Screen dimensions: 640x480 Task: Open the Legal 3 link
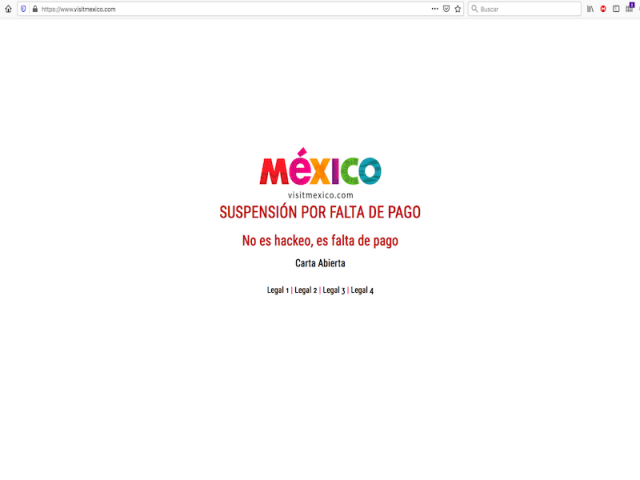pos(334,290)
